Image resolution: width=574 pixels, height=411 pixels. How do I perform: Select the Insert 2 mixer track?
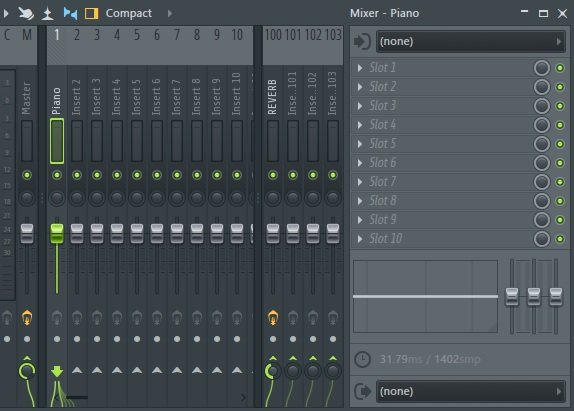point(77,97)
